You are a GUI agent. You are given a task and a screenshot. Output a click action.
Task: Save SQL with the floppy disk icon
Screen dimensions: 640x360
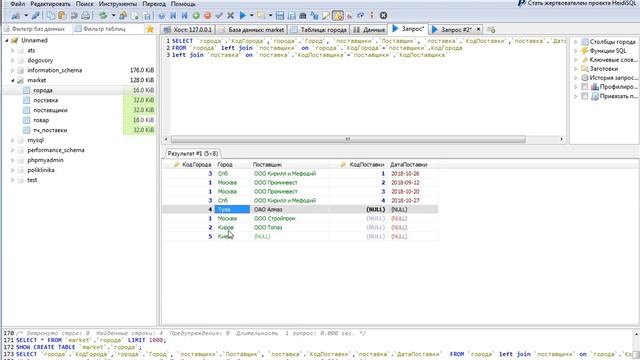pyautogui.click(x=280, y=16)
